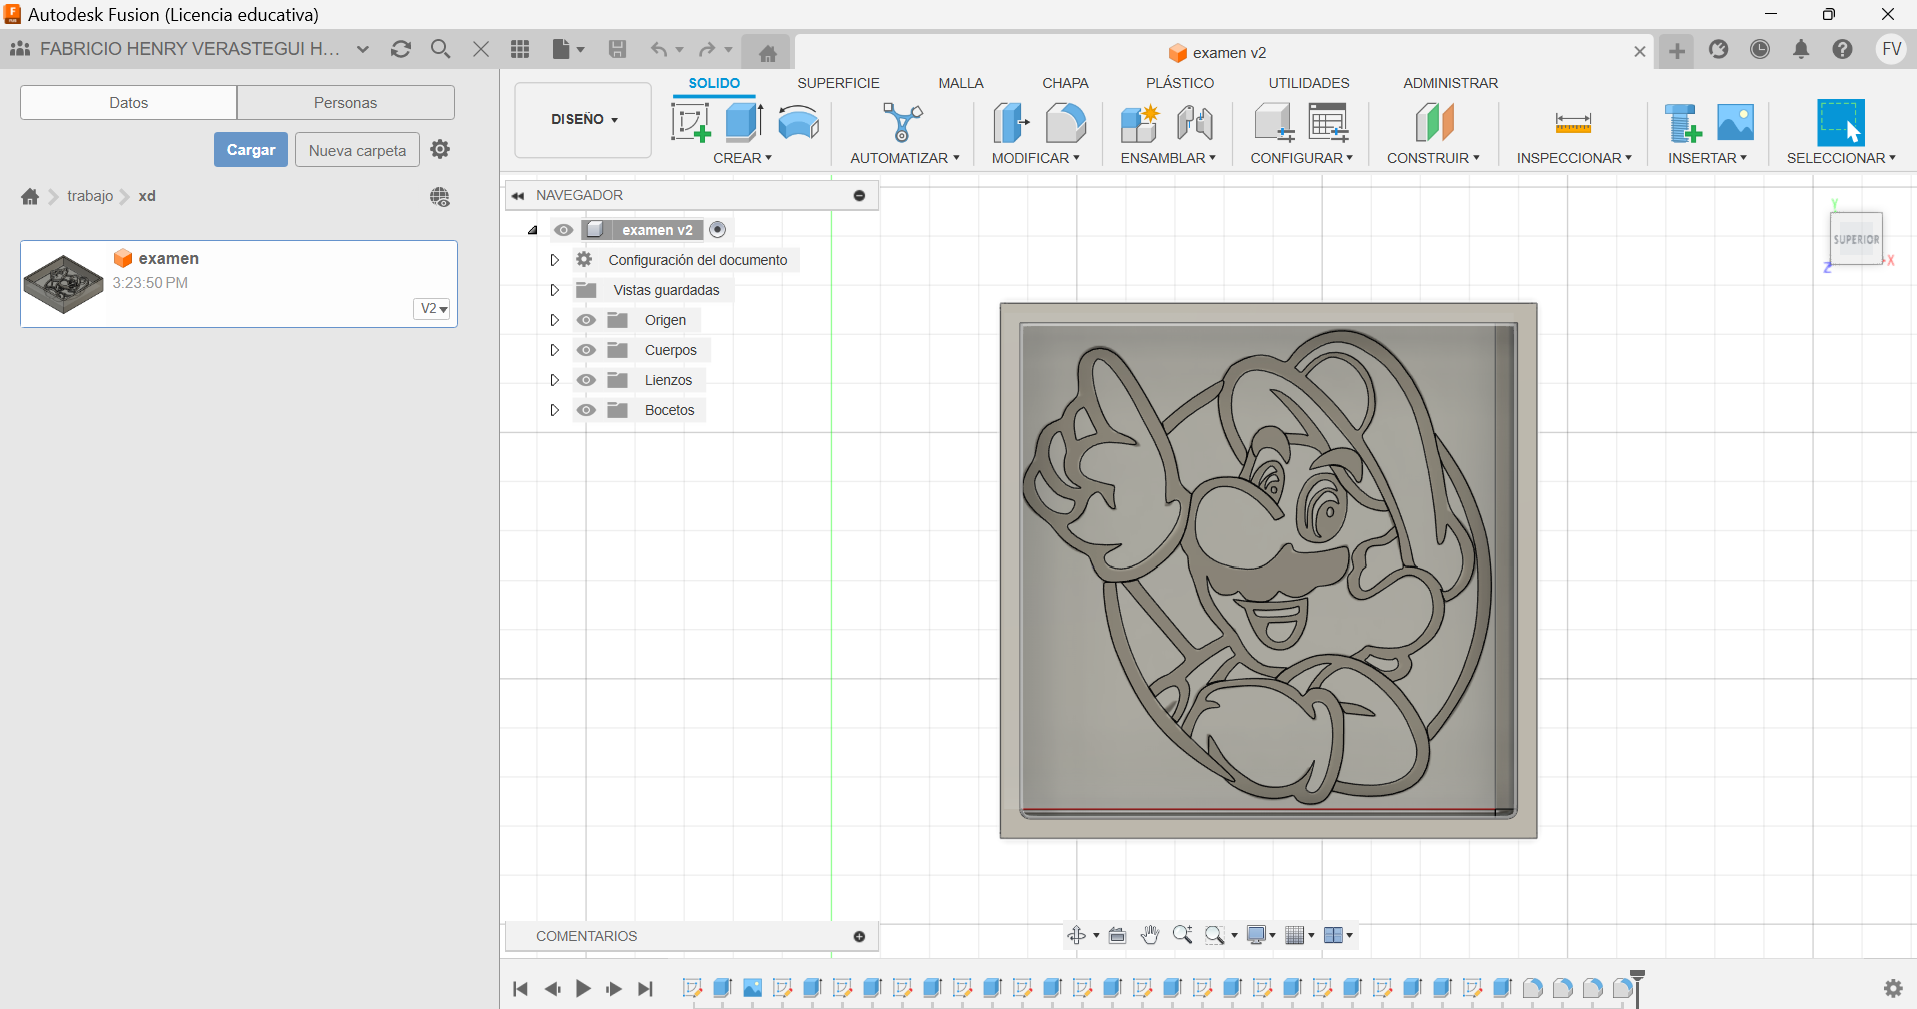
Task: Select the Extrude tool in the toolbar
Action: (744, 122)
